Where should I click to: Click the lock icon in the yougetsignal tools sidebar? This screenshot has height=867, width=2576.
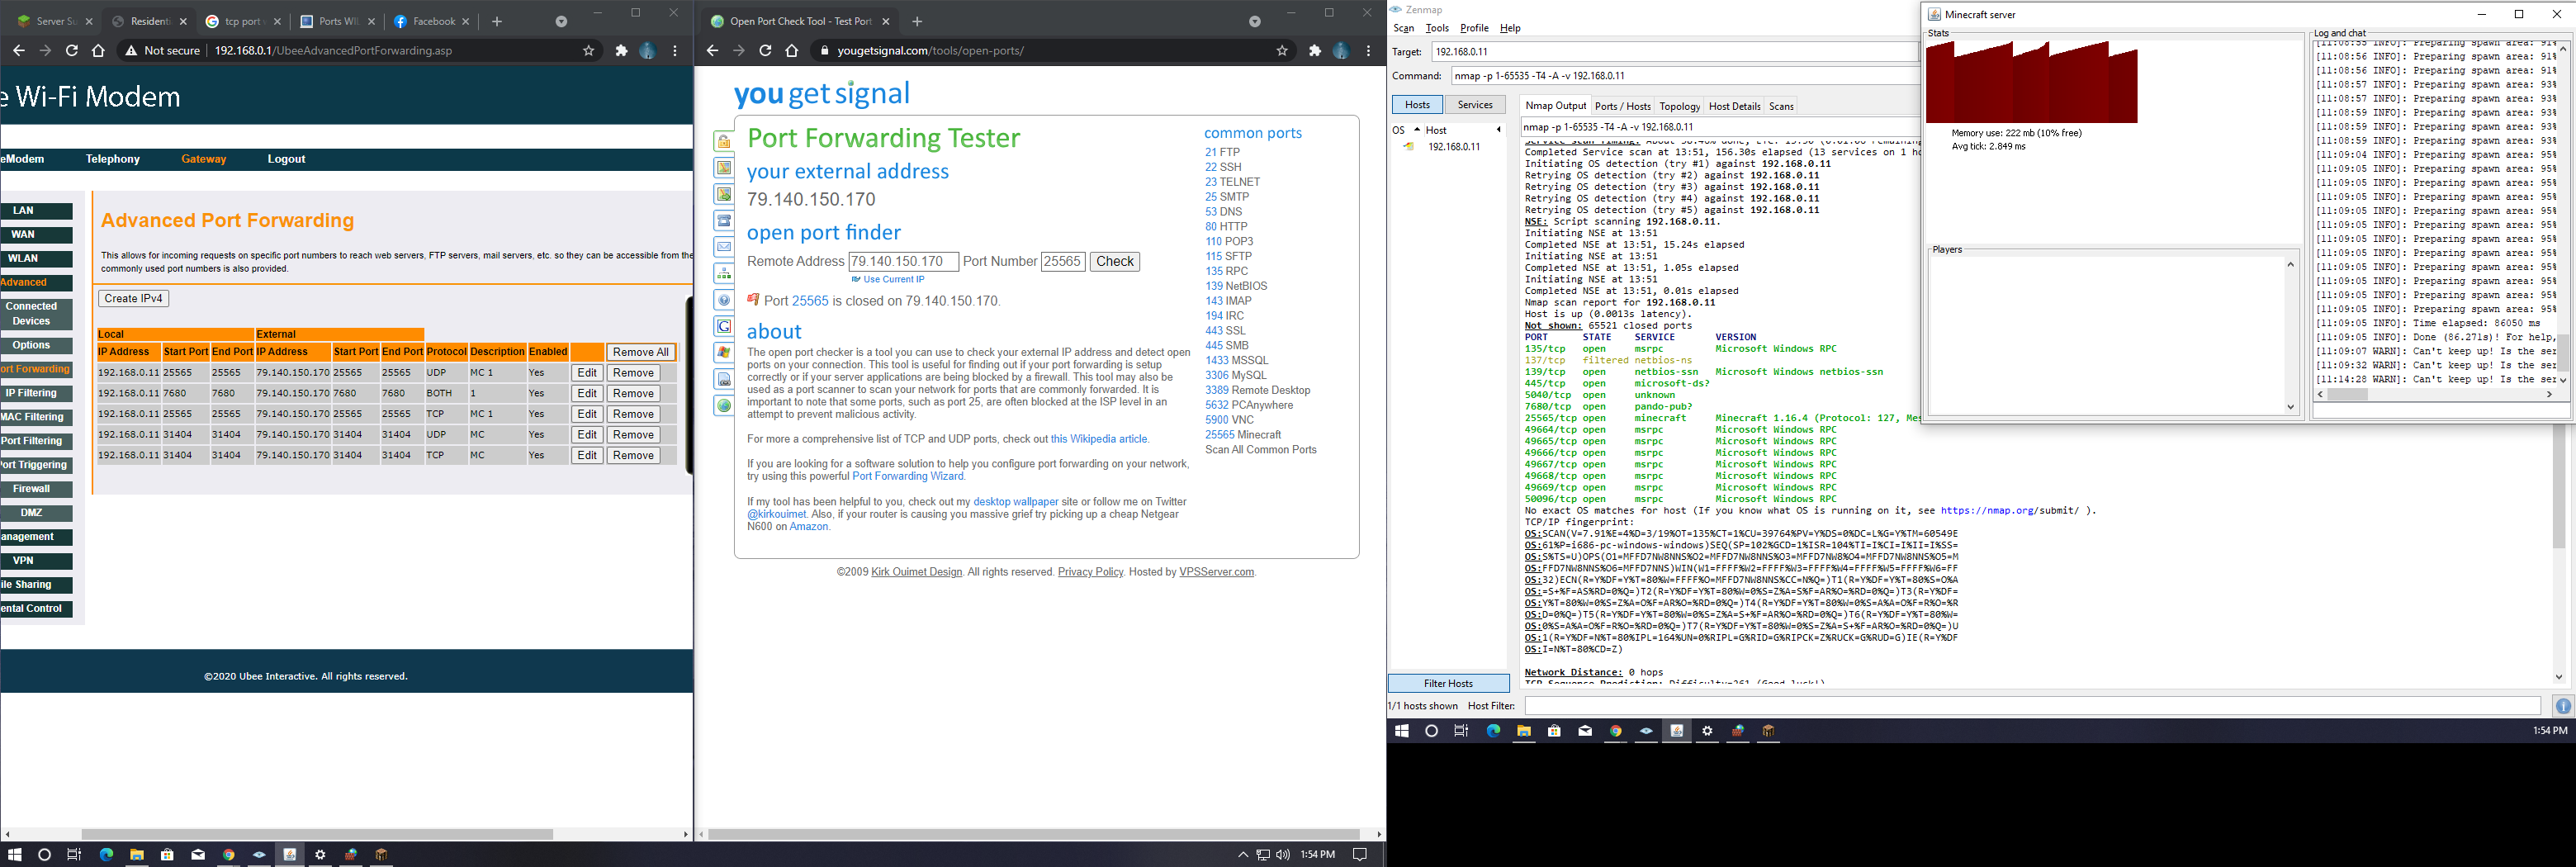pos(724,141)
